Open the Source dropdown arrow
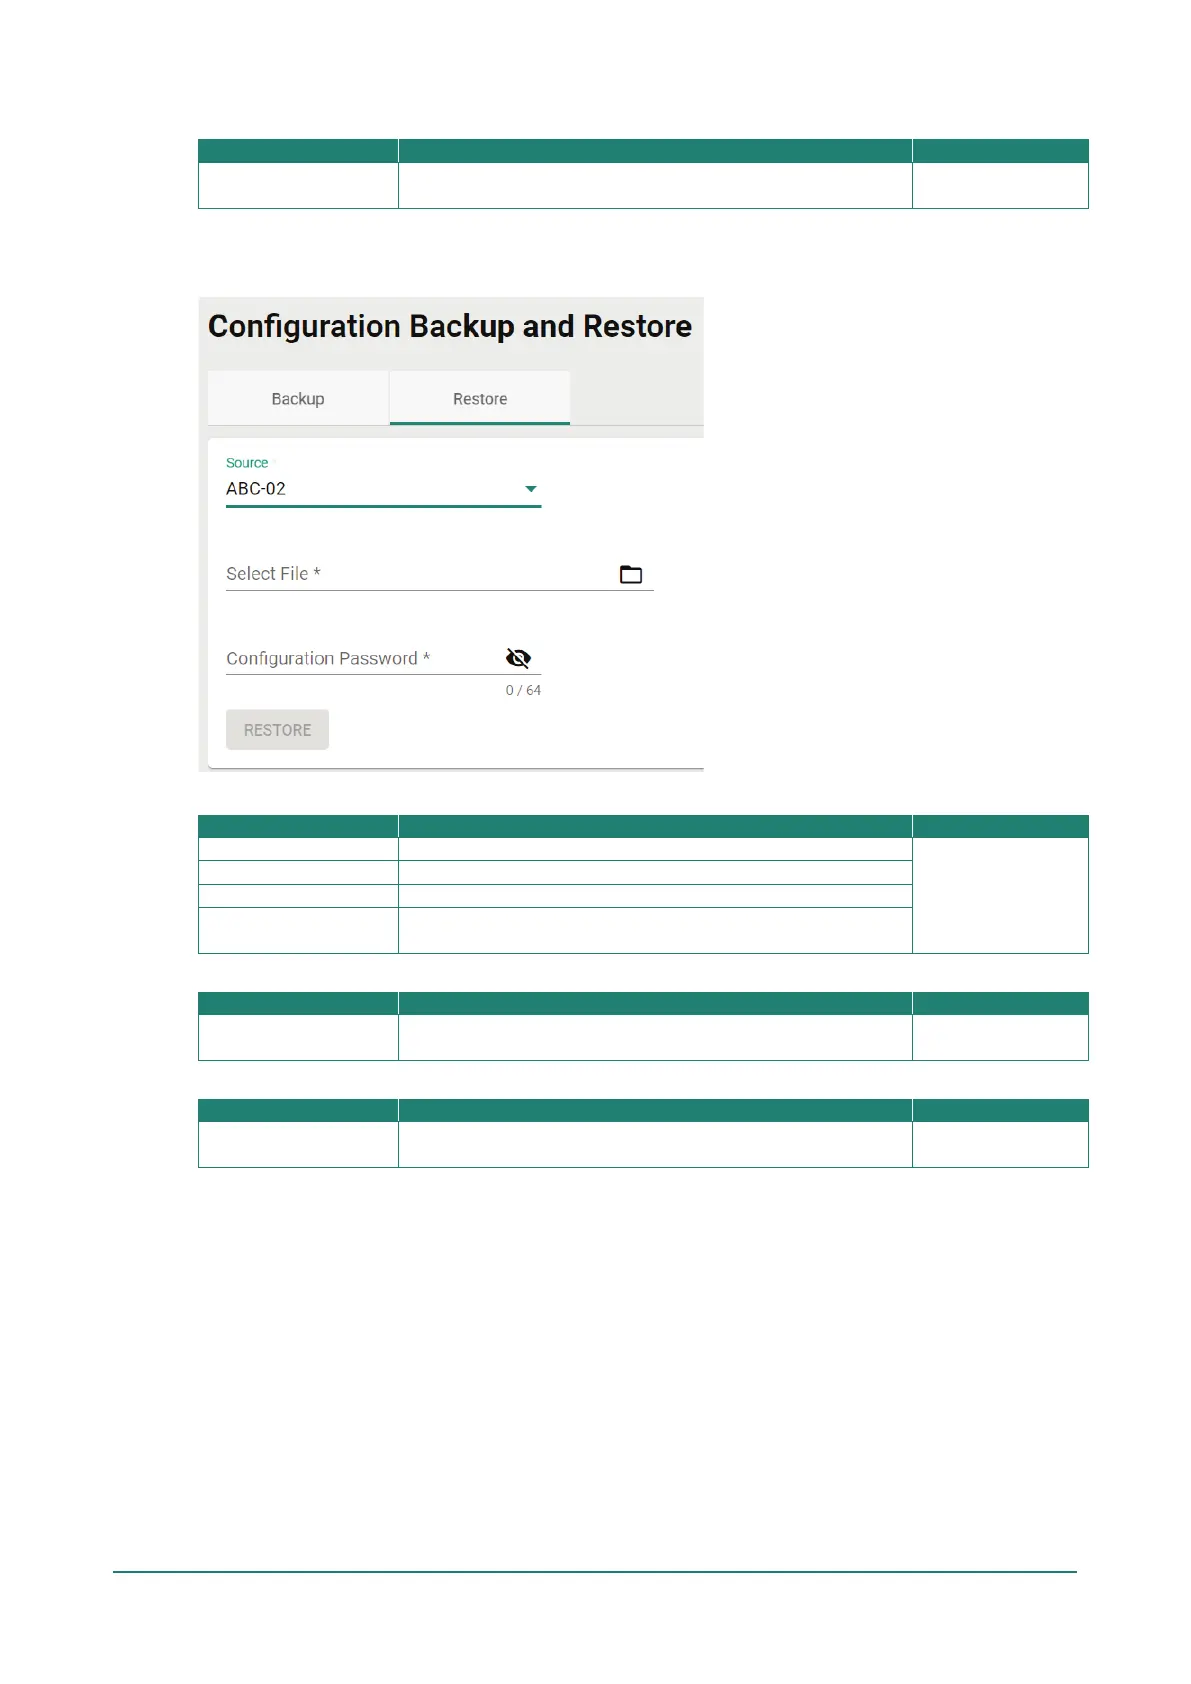The image size is (1191, 1684). tap(531, 489)
